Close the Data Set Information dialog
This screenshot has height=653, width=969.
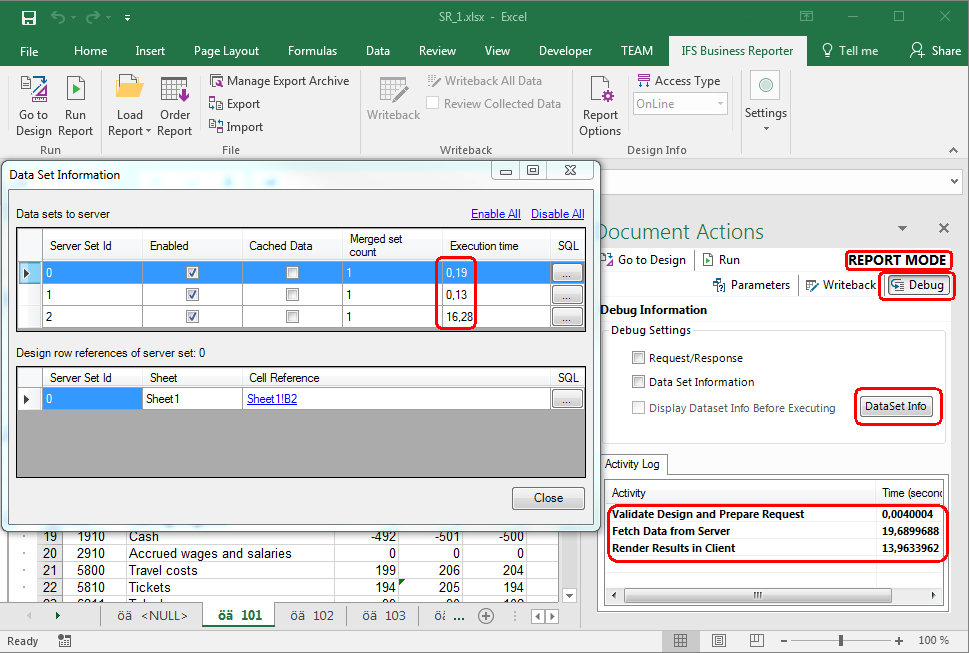548,498
